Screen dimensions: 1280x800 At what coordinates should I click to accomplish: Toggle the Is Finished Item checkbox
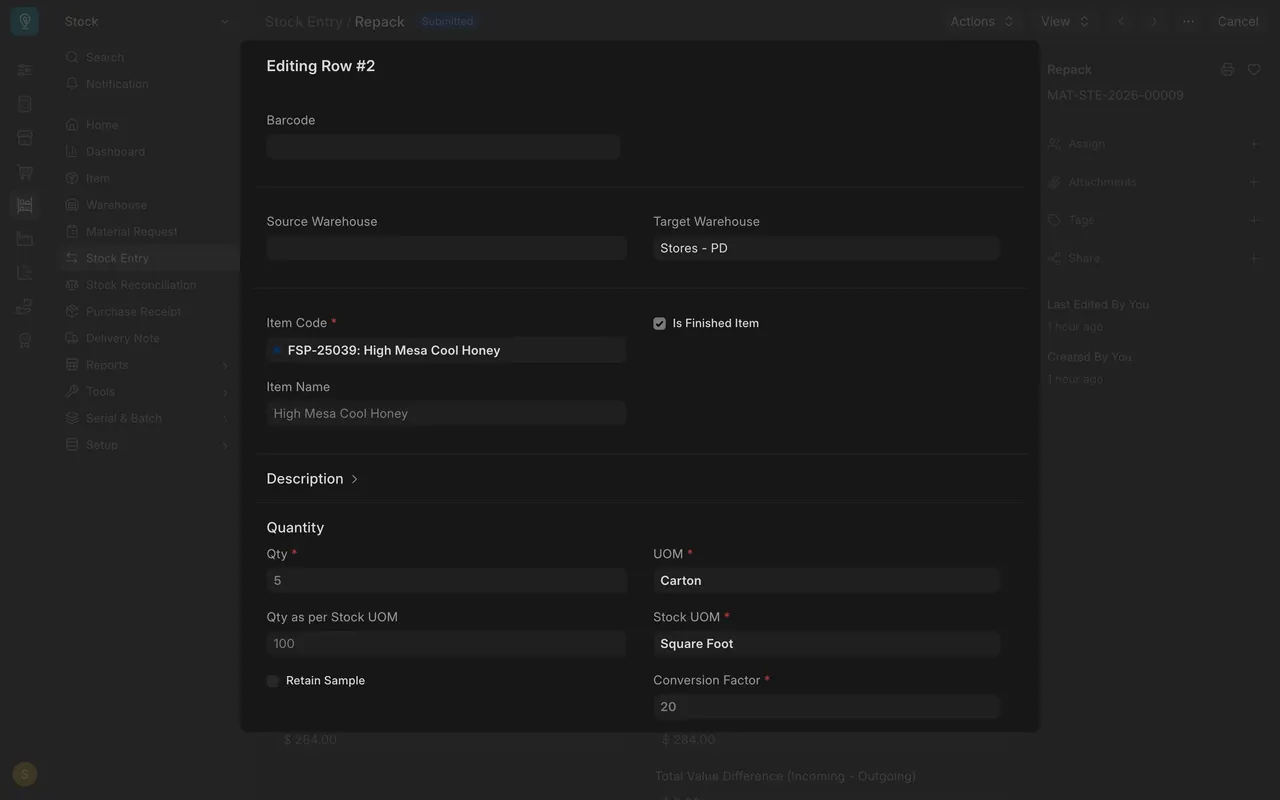[659, 323]
